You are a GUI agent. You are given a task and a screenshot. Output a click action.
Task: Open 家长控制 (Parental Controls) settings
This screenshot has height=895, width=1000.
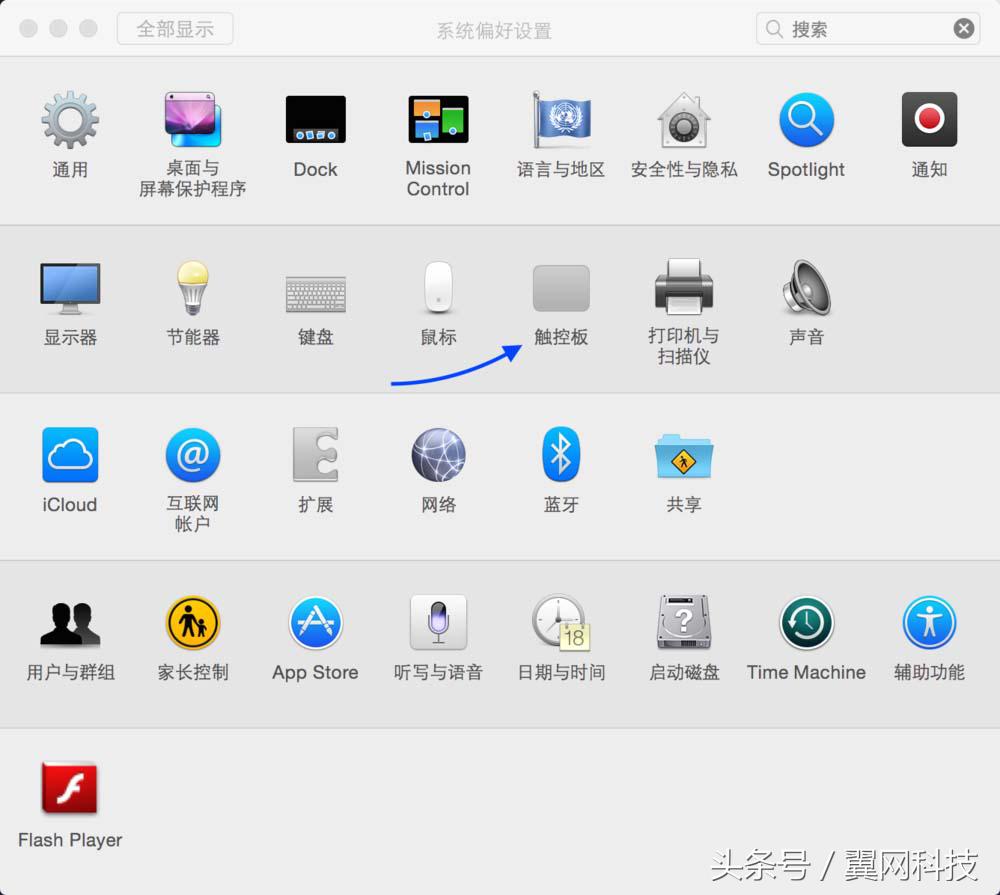[x=192, y=622]
